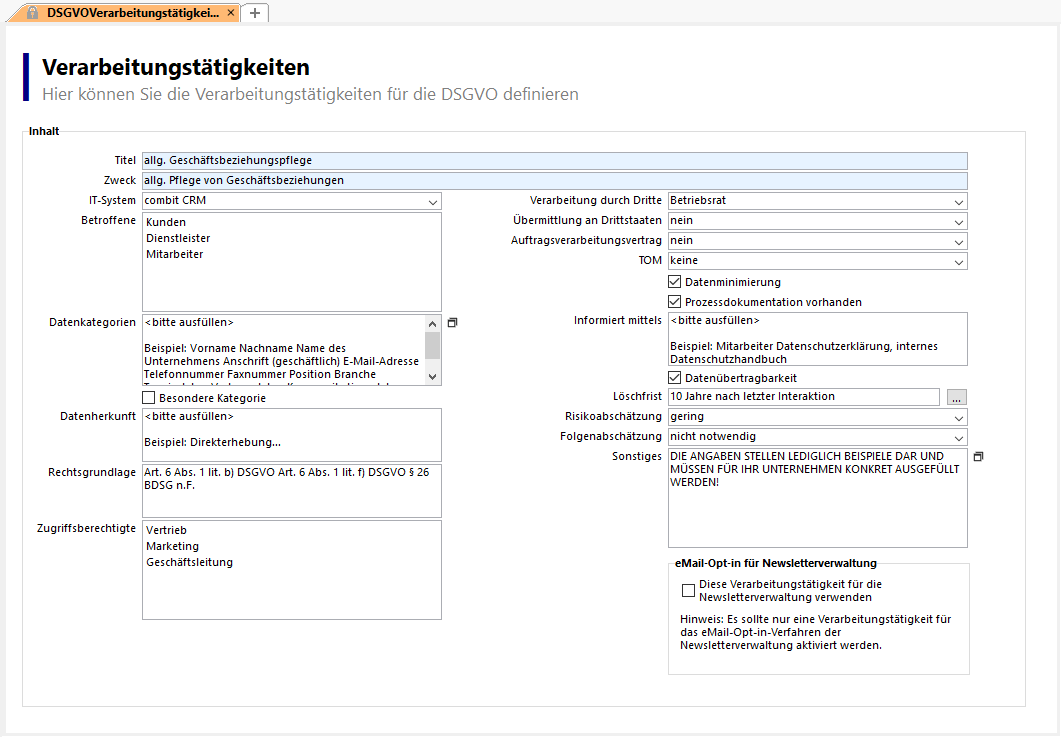The height and width of the screenshot is (737, 1061).
Task: Expand the Verarbeitung durch Dritte dropdown
Action: coord(958,201)
